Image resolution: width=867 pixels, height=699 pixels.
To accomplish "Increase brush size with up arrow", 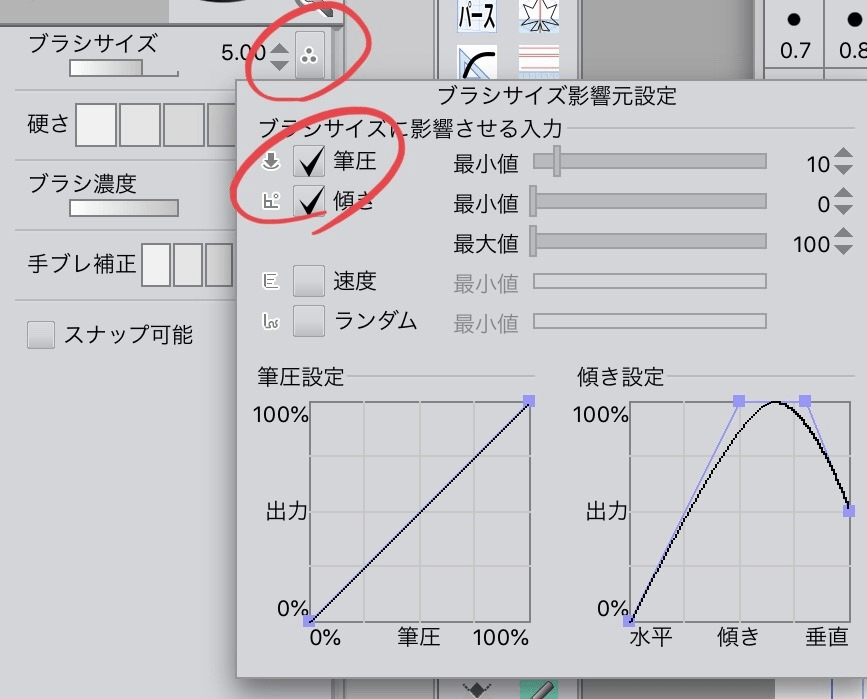I will [279, 49].
